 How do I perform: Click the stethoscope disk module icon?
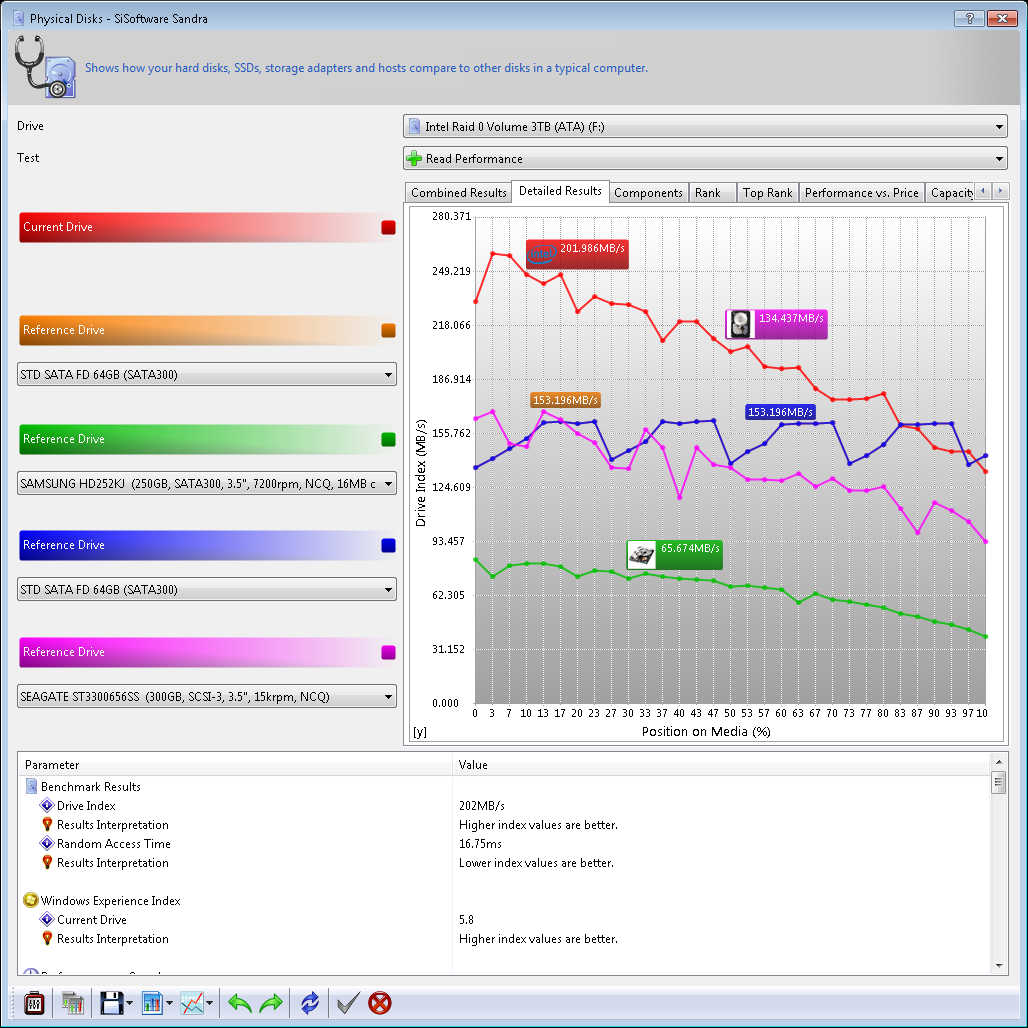point(45,67)
